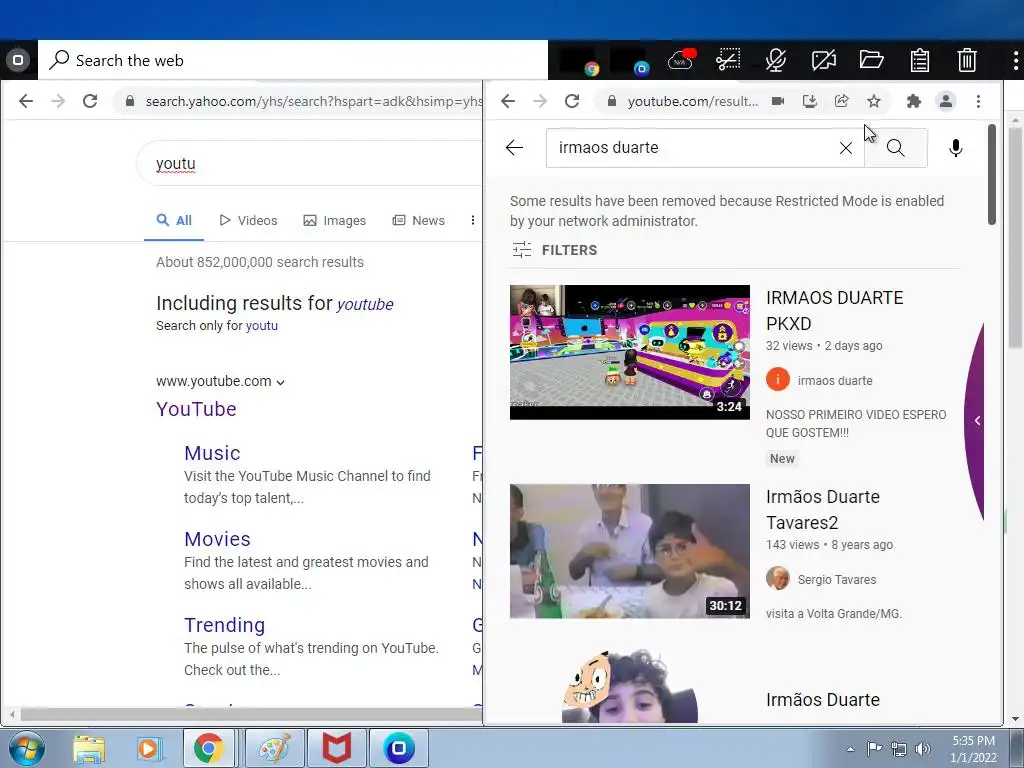Expand the purple side panel arrow

click(977, 421)
